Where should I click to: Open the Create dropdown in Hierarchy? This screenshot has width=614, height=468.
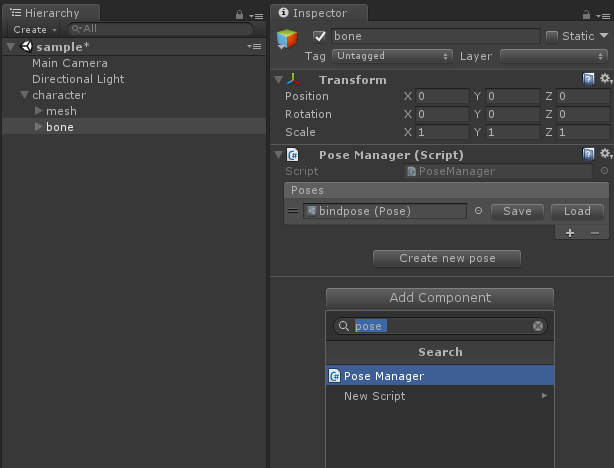(x=35, y=30)
